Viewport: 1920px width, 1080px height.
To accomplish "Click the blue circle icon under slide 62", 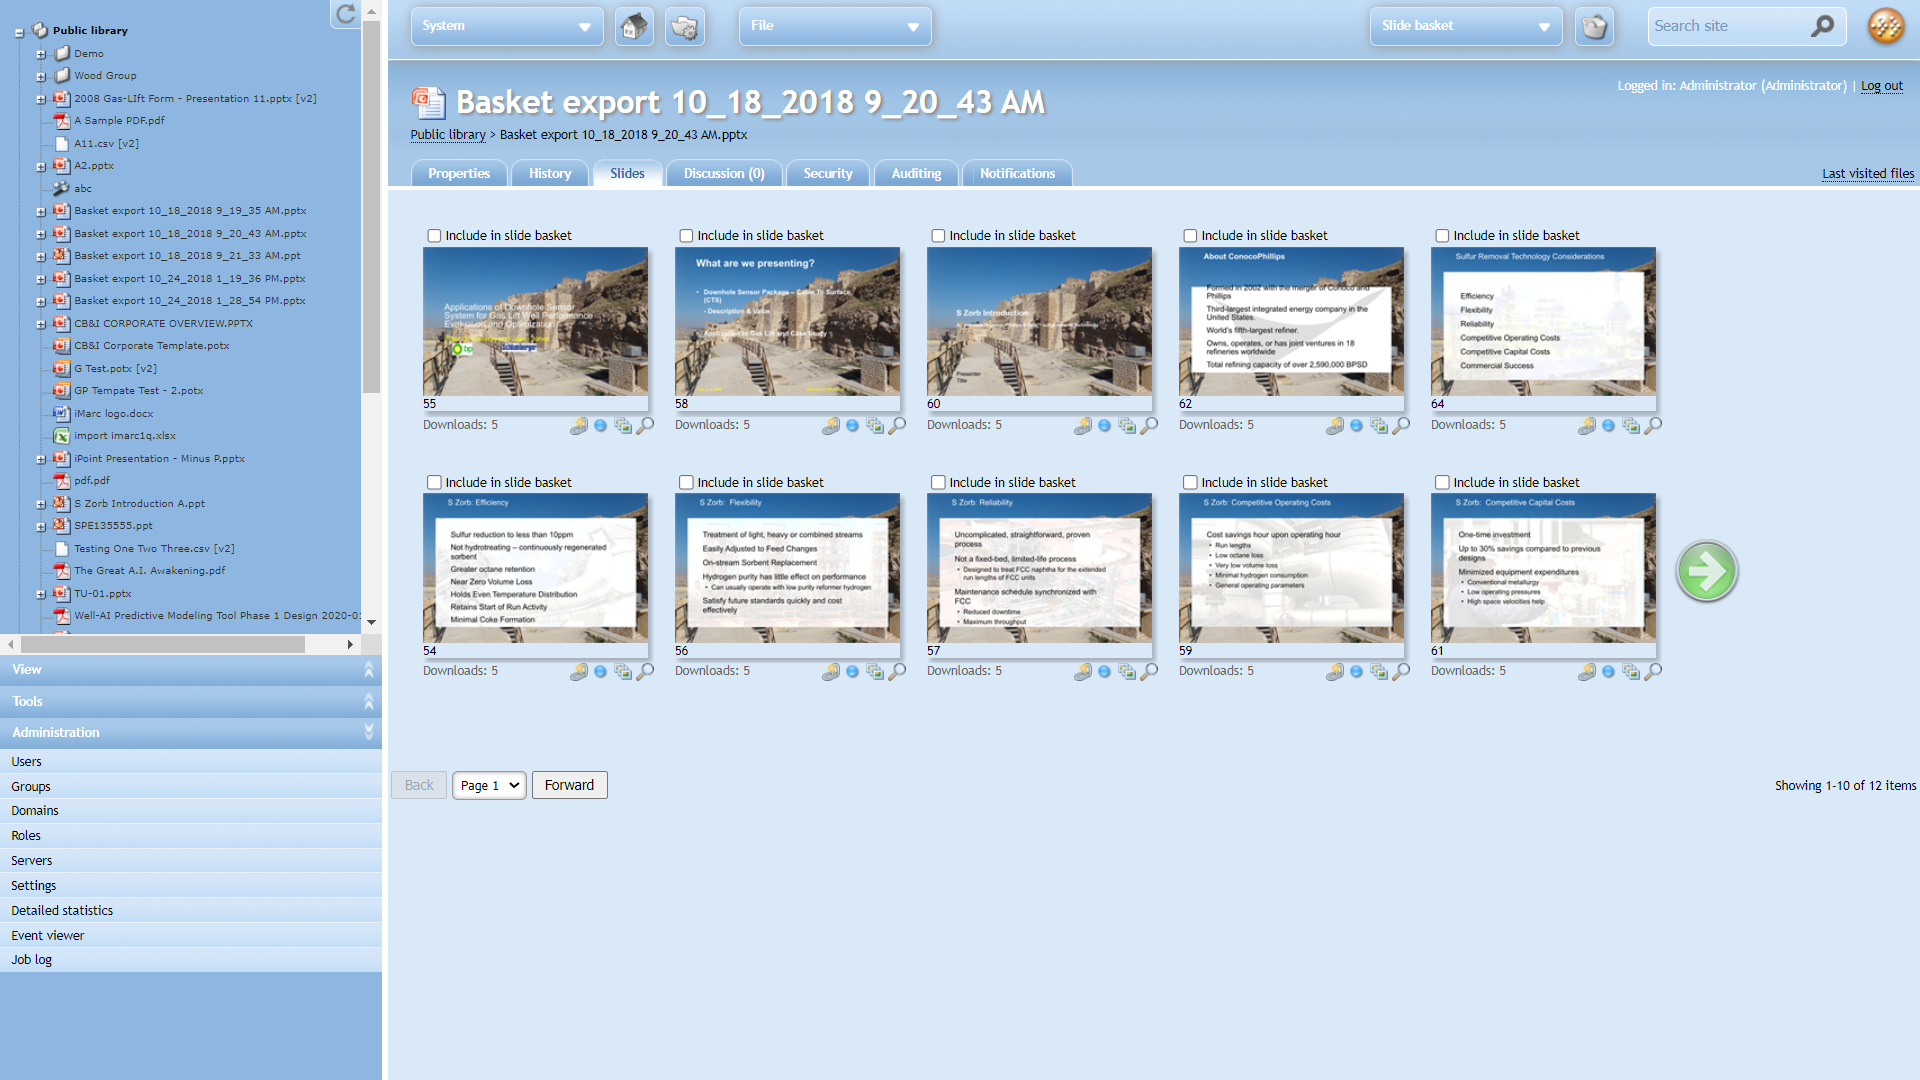I will [x=1356, y=425].
